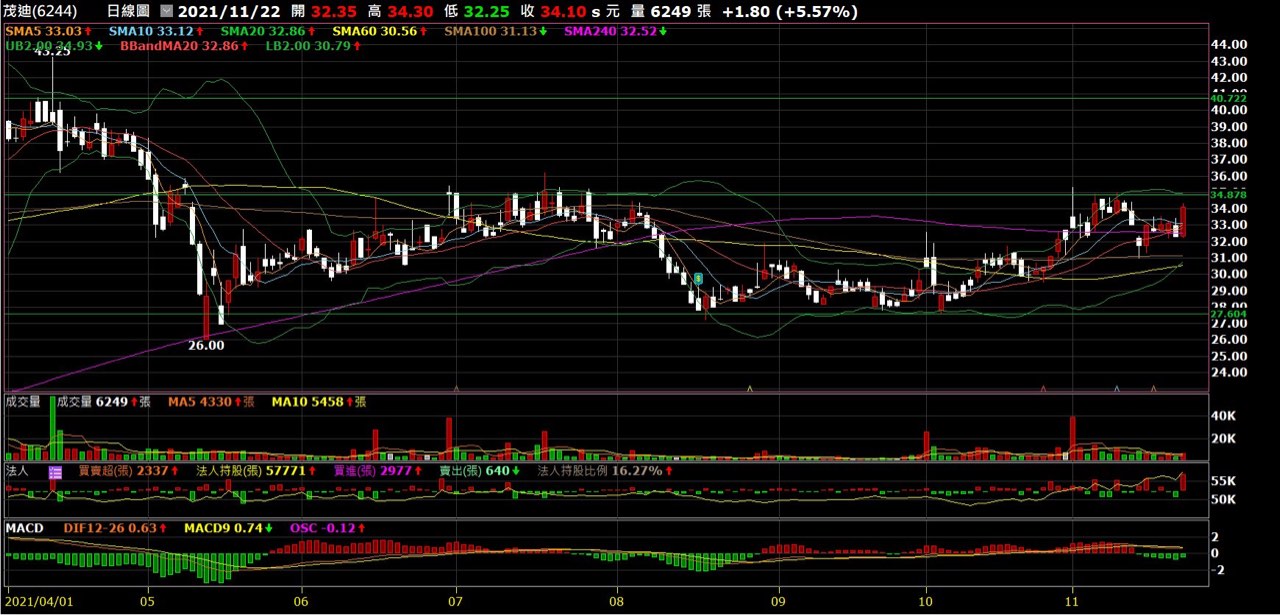The image size is (1280, 615).
Task: Open the date dropdown beside 日線圖
Action: click(x=166, y=12)
